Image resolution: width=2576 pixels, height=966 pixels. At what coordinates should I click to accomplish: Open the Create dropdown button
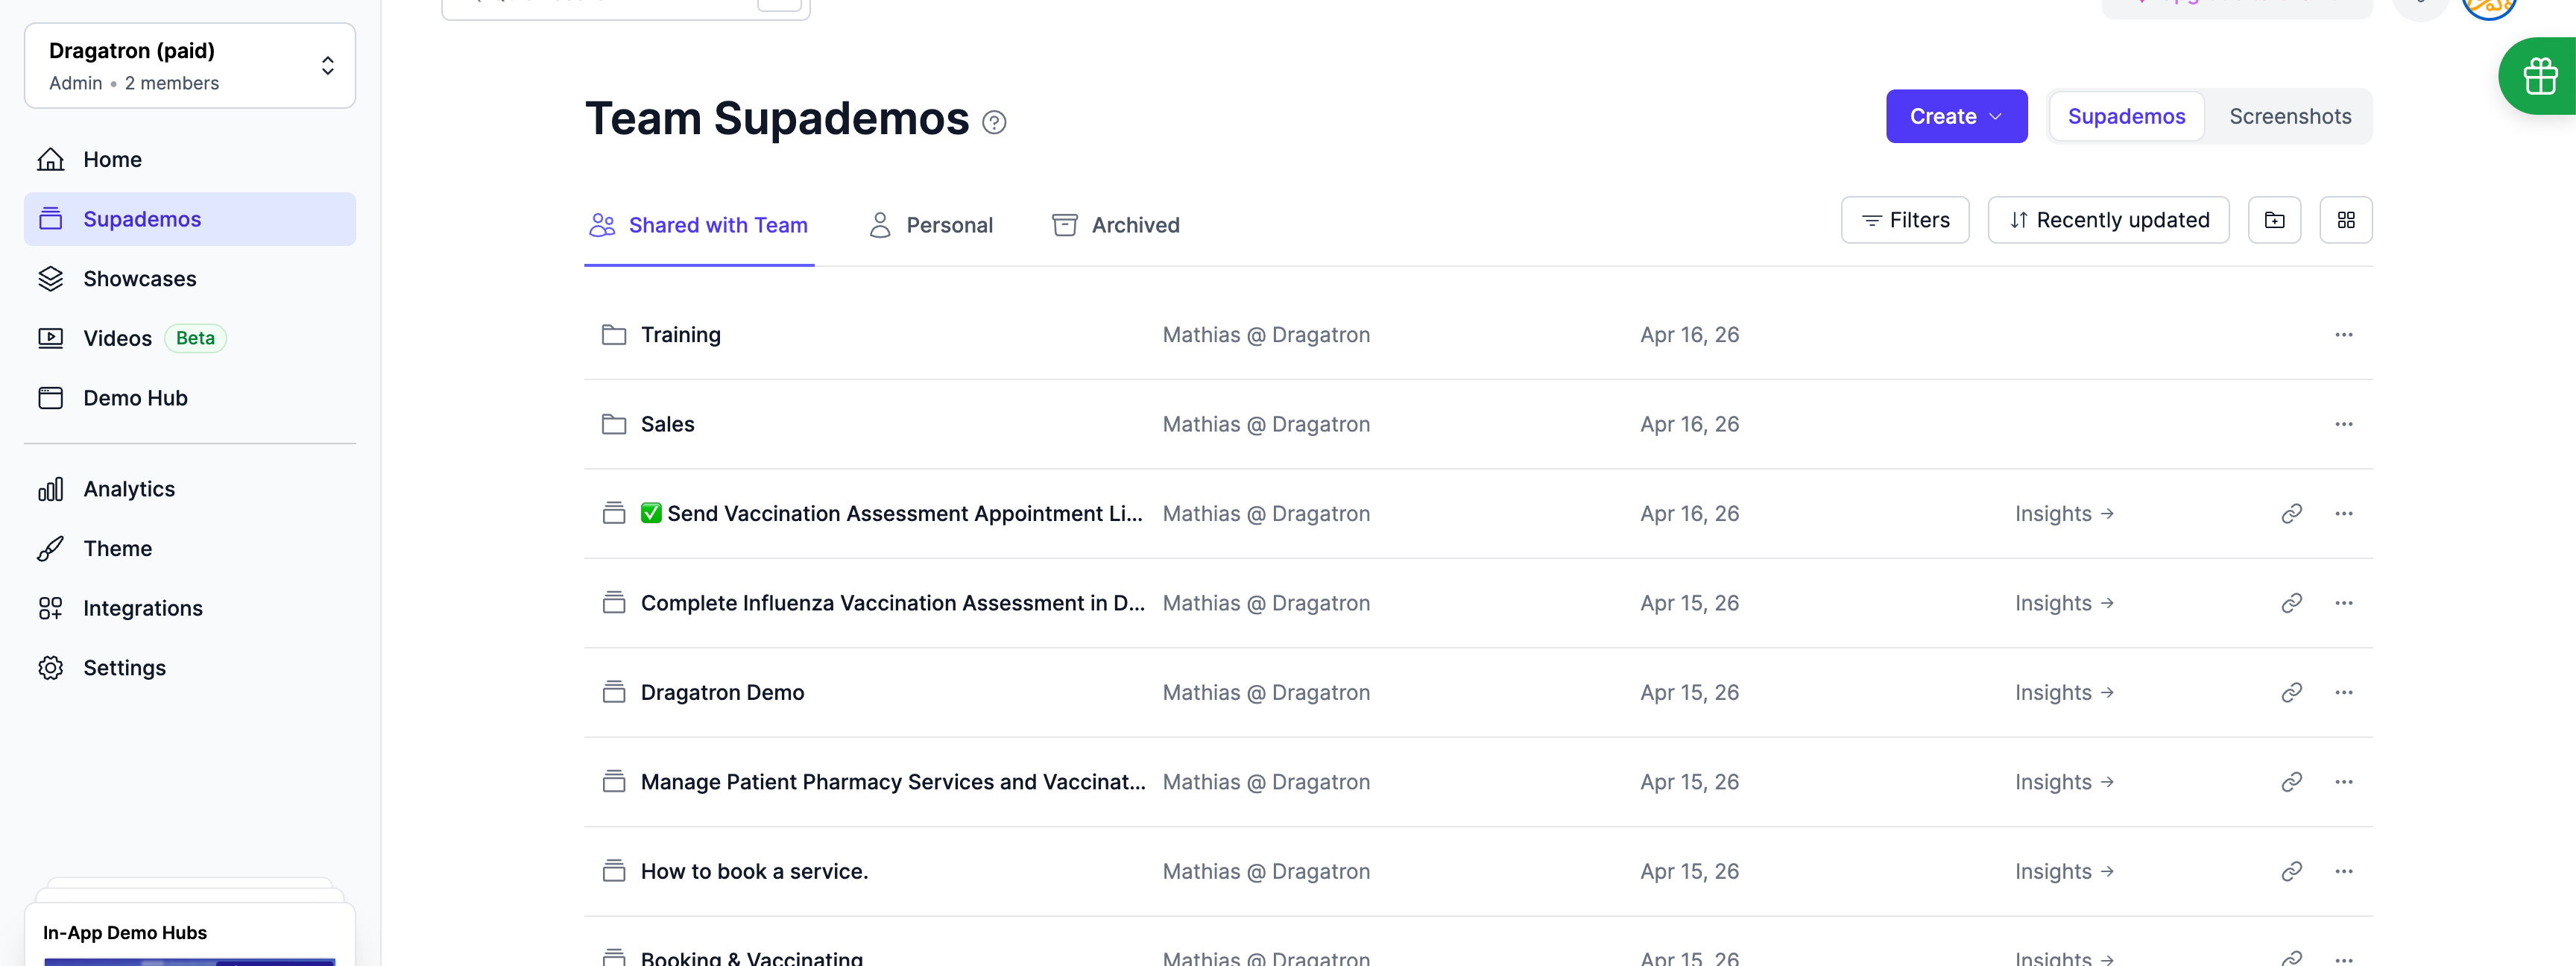tap(1956, 117)
